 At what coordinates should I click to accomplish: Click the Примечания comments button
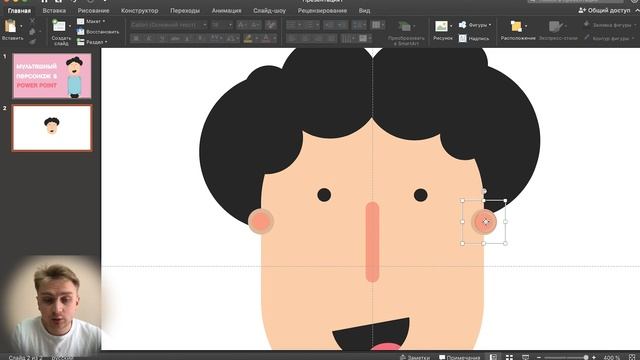click(460, 357)
